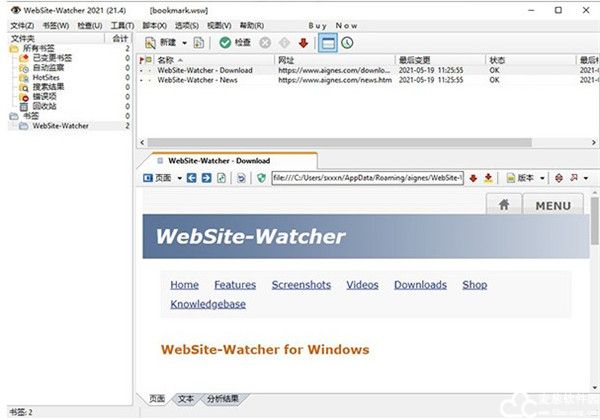Image resolution: width=600 pixels, height=420 pixels.
Task: Open the 脚本(X) menu
Action: 154,26
